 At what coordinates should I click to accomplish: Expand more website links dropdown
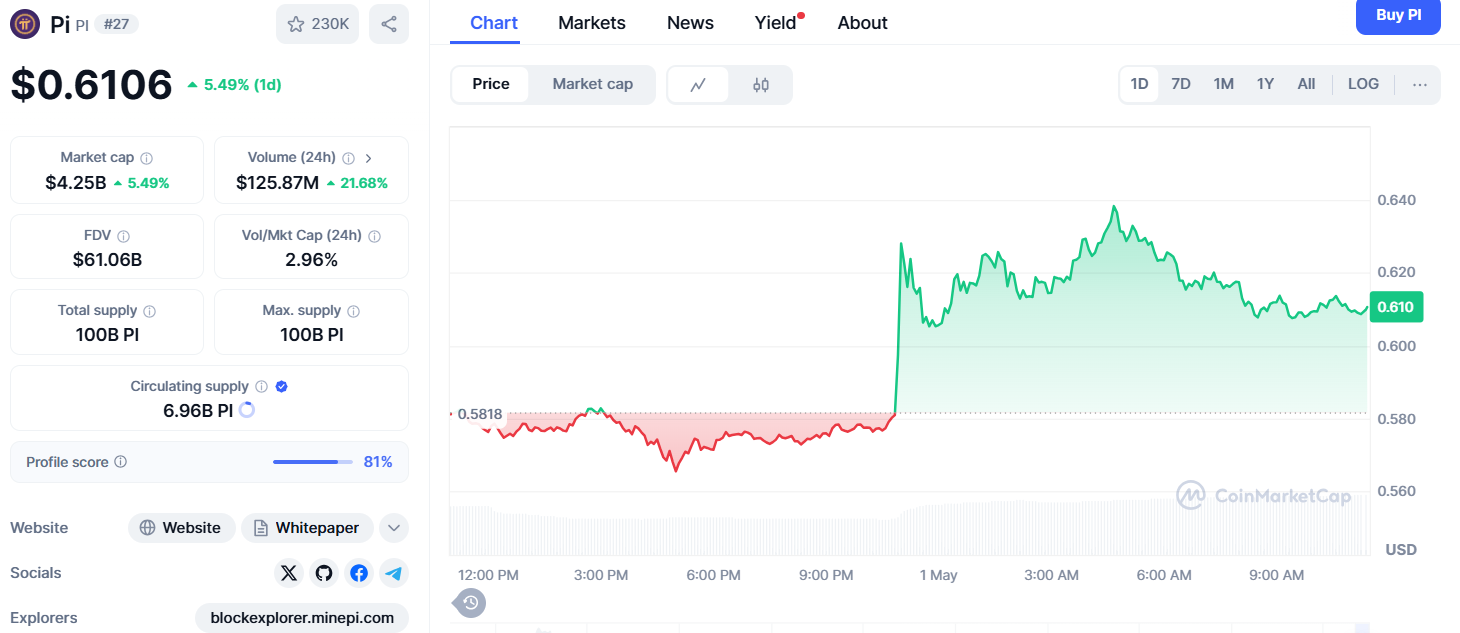[394, 528]
